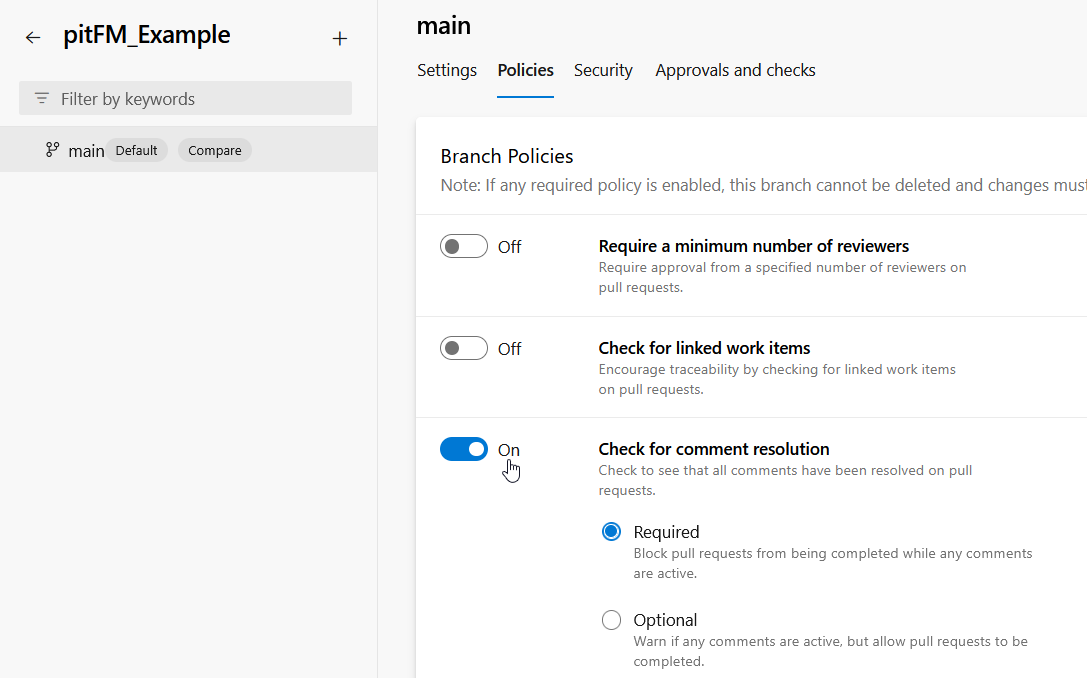
Task: Click the Default badge next to main
Action: point(136,150)
